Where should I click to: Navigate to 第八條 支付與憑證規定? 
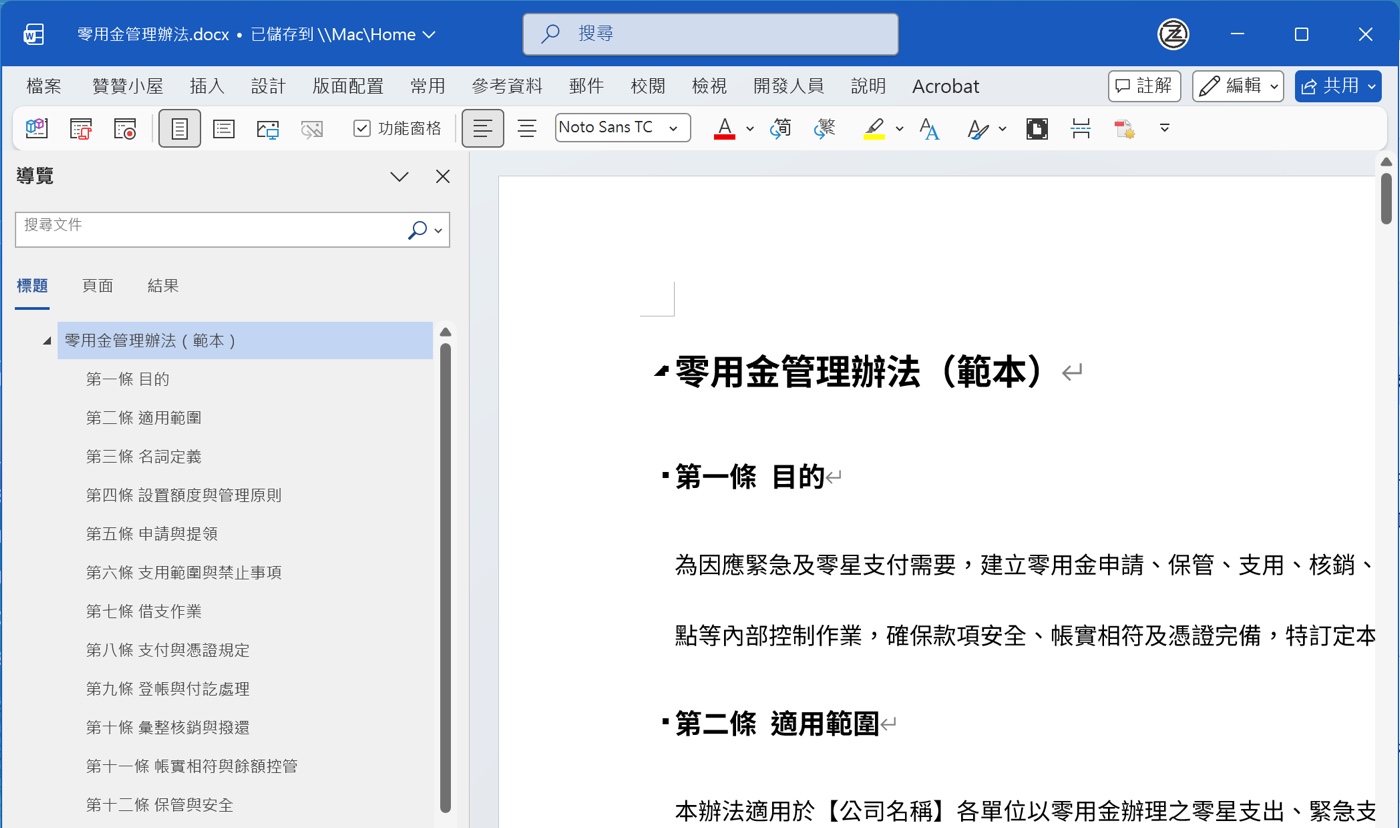(167, 650)
